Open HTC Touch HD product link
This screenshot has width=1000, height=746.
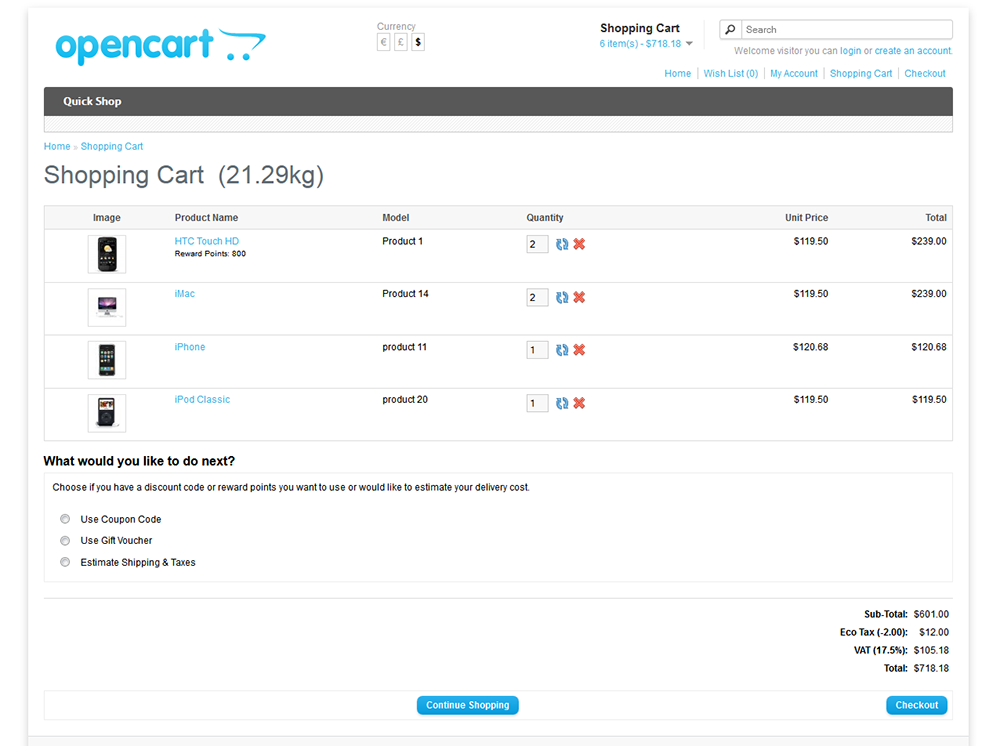pos(207,241)
